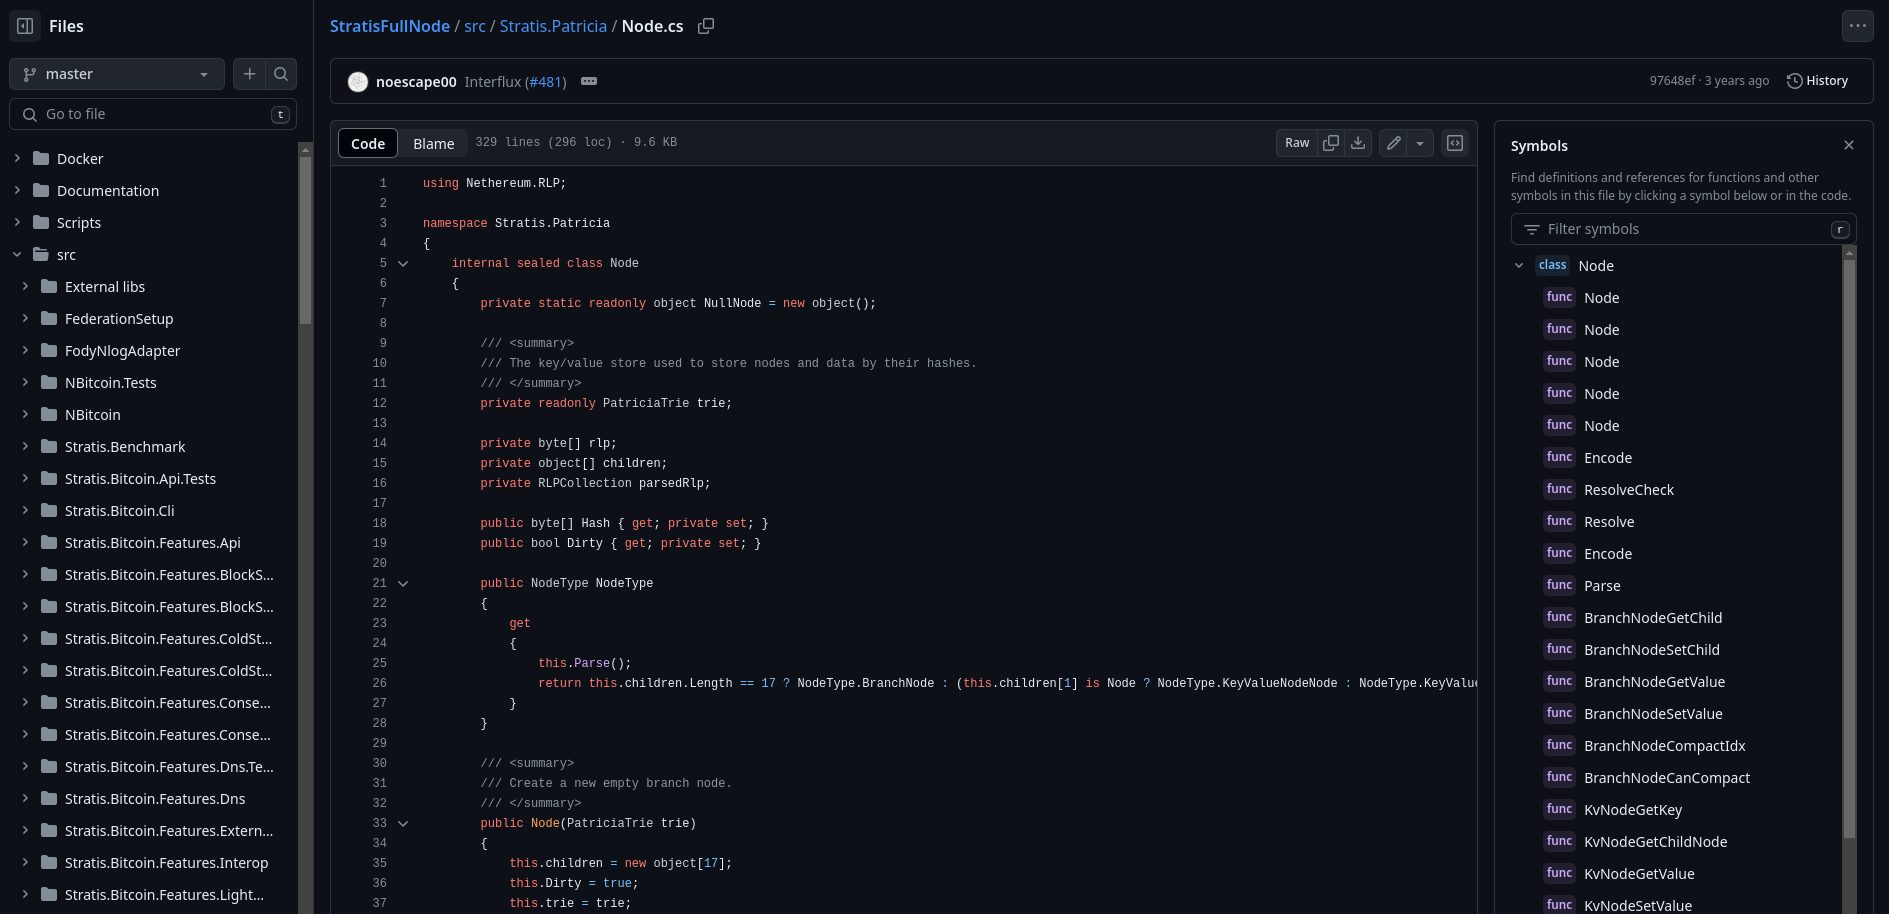
Task: Open the Raw file view
Action: [1297, 143]
